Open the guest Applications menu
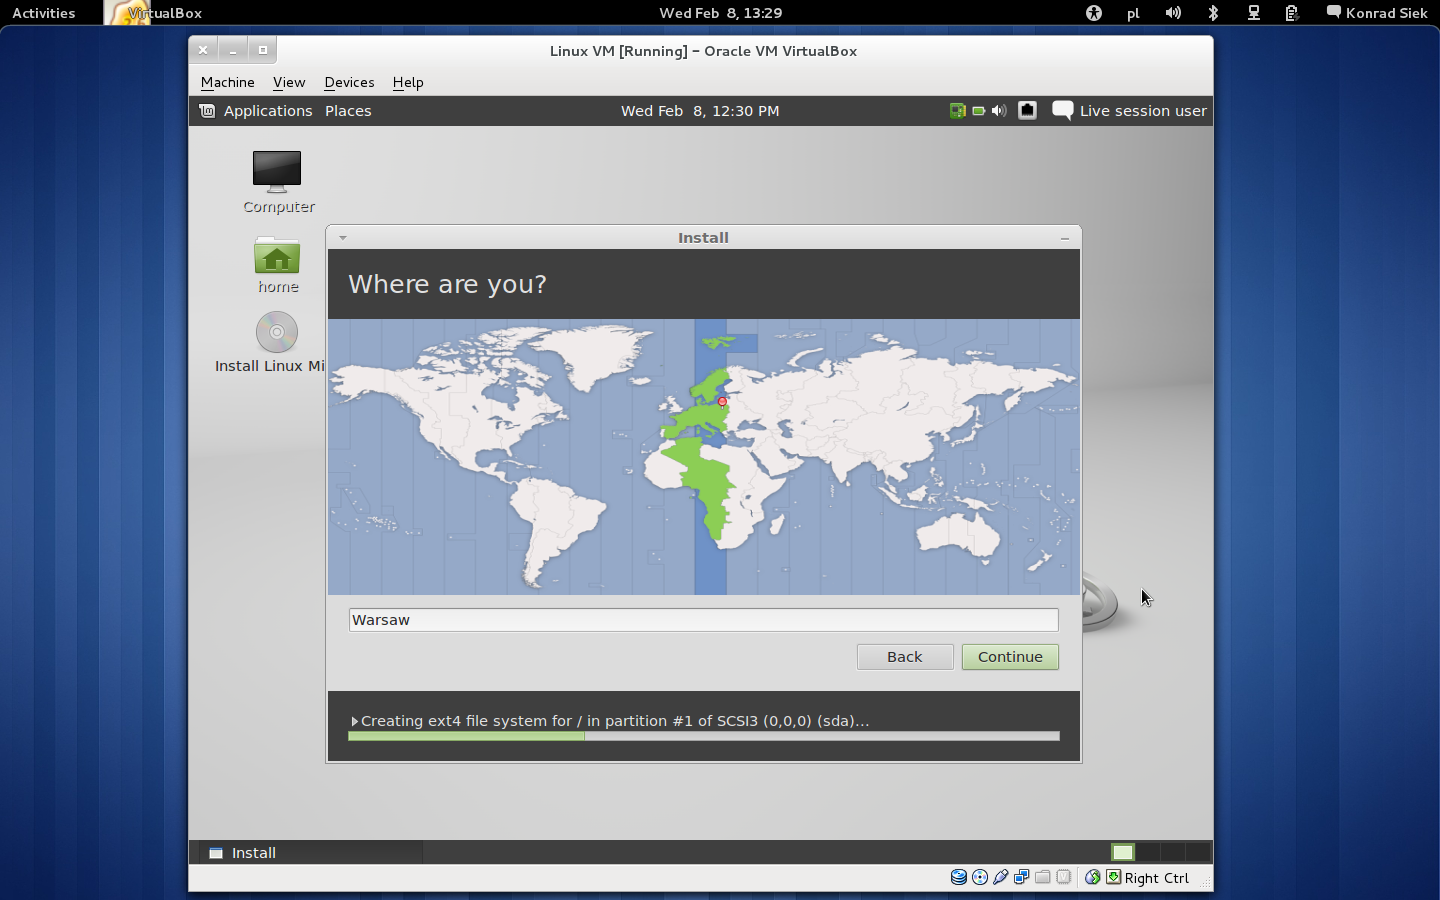This screenshot has width=1440, height=900. pos(268,111)
